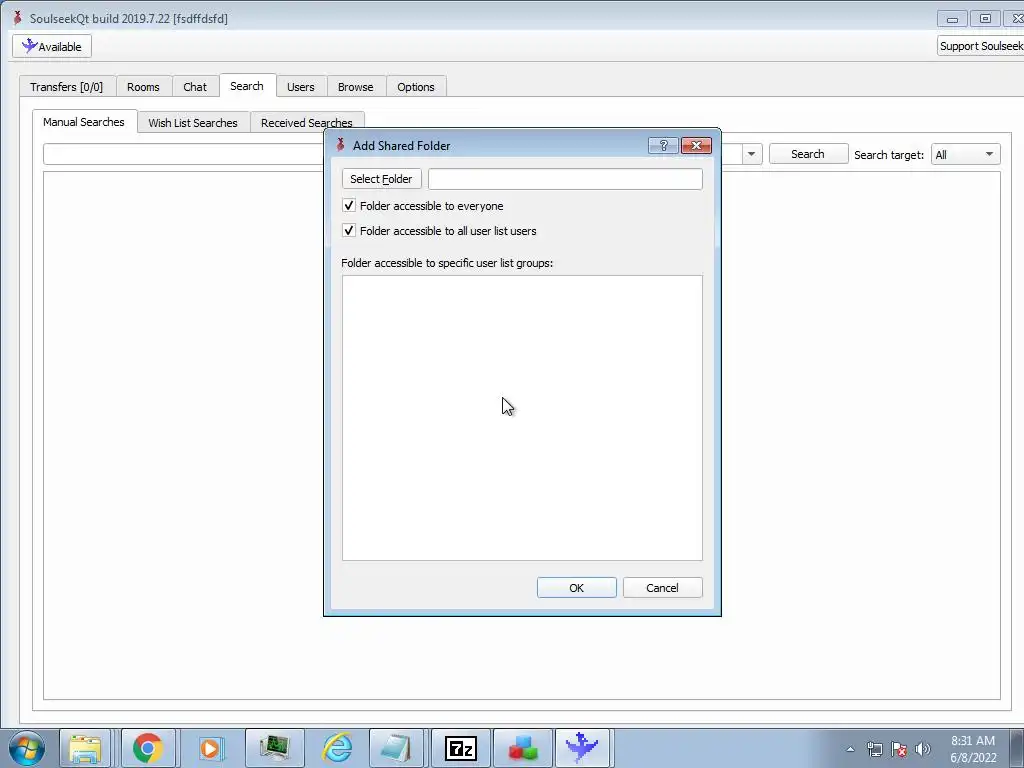Open 7-Zip from the taskbar

pos(460,748)
